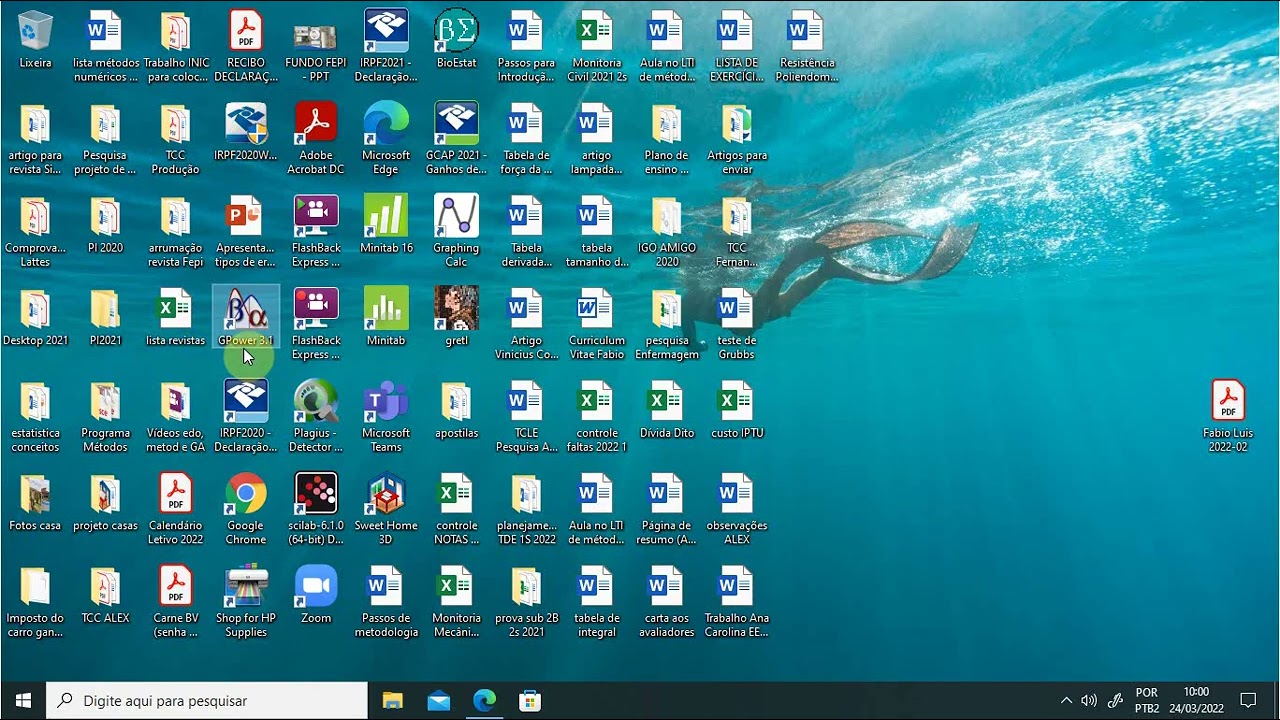
Task: Open the pen workspace tray icon
Action: pyautogui.click(x=1116, y=701)
